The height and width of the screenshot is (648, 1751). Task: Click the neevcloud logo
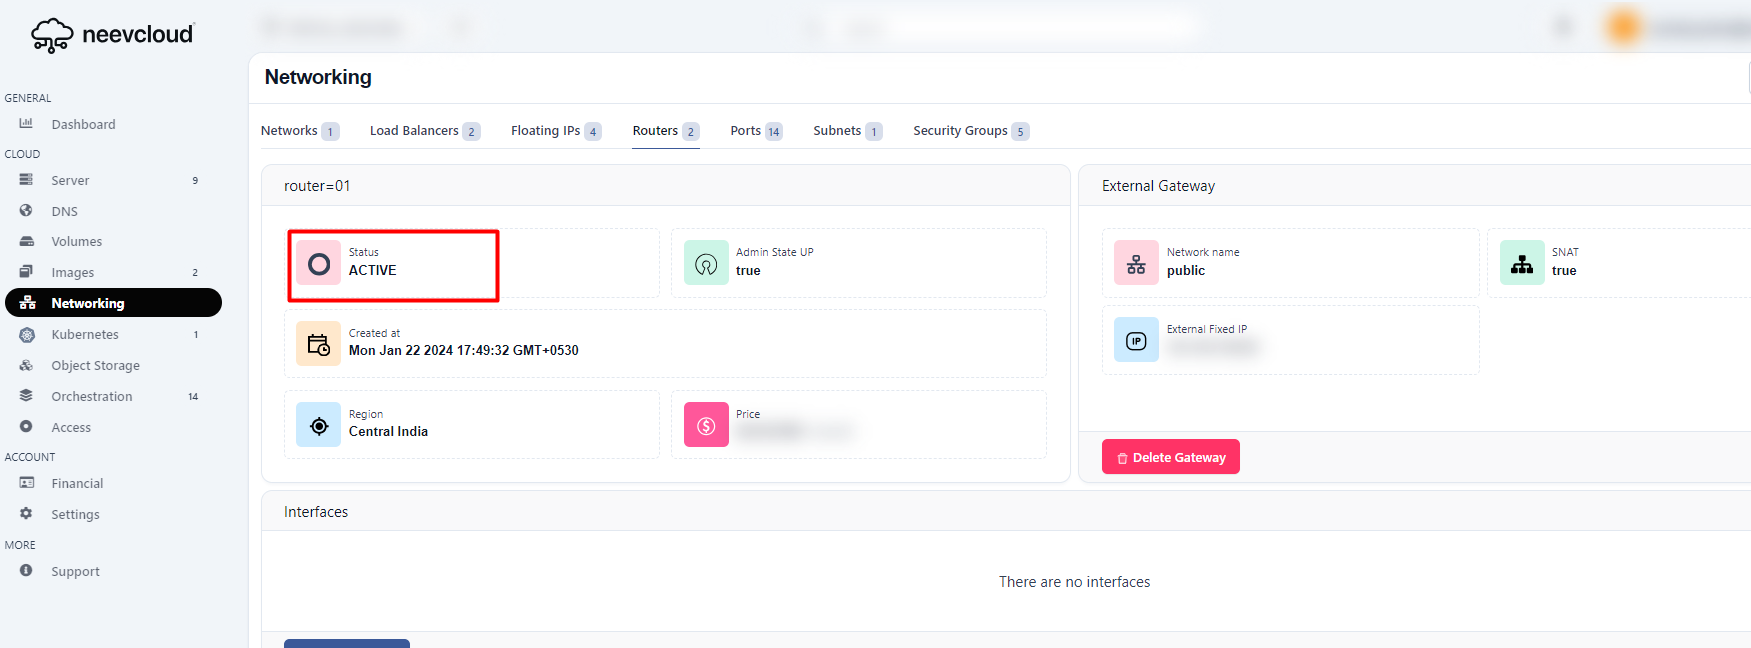click(x=112, y=35)
